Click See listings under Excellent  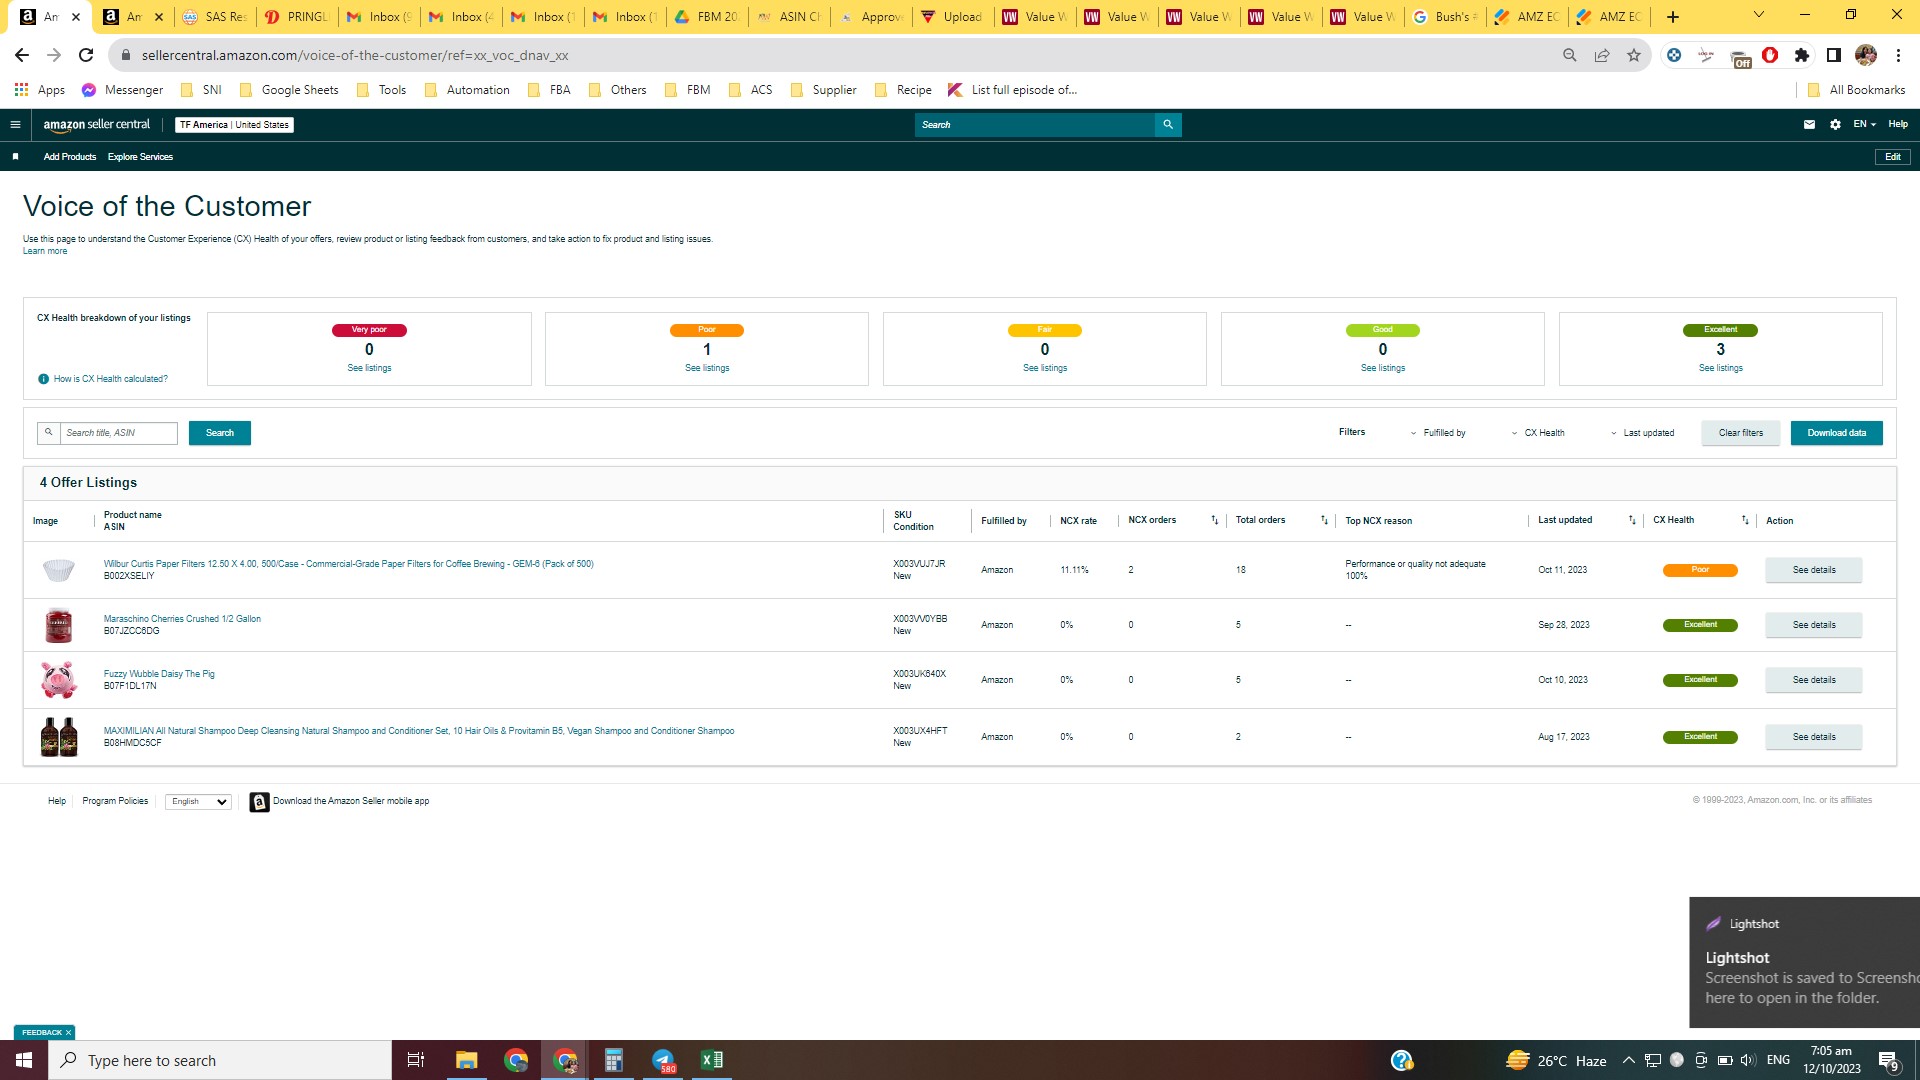coord(1721,369)
